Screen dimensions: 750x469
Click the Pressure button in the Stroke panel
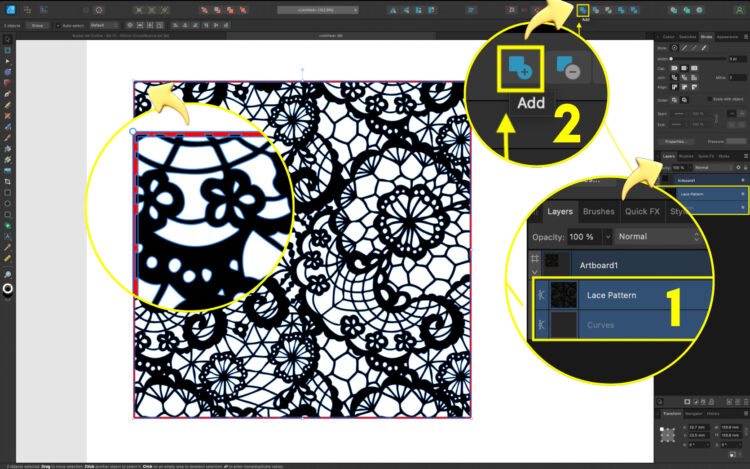717,141
